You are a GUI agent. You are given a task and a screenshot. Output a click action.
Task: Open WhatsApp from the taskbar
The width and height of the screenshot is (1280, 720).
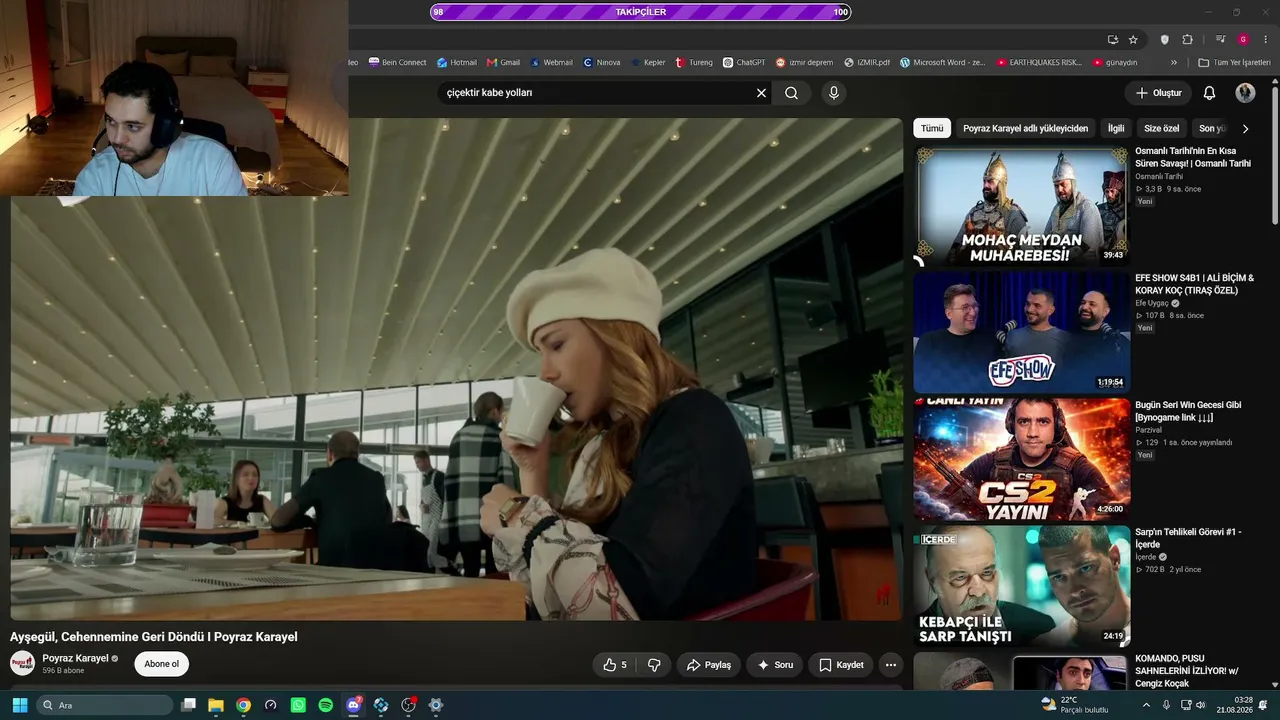click(x=297, y=705)
